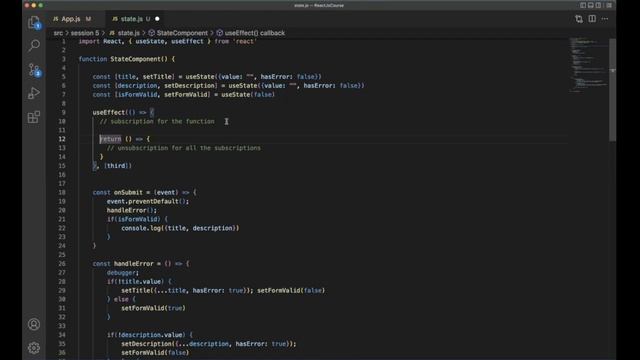Open the Customize Layout control
The width and height of the screenshot is (640, 360).
pos(609,5)
